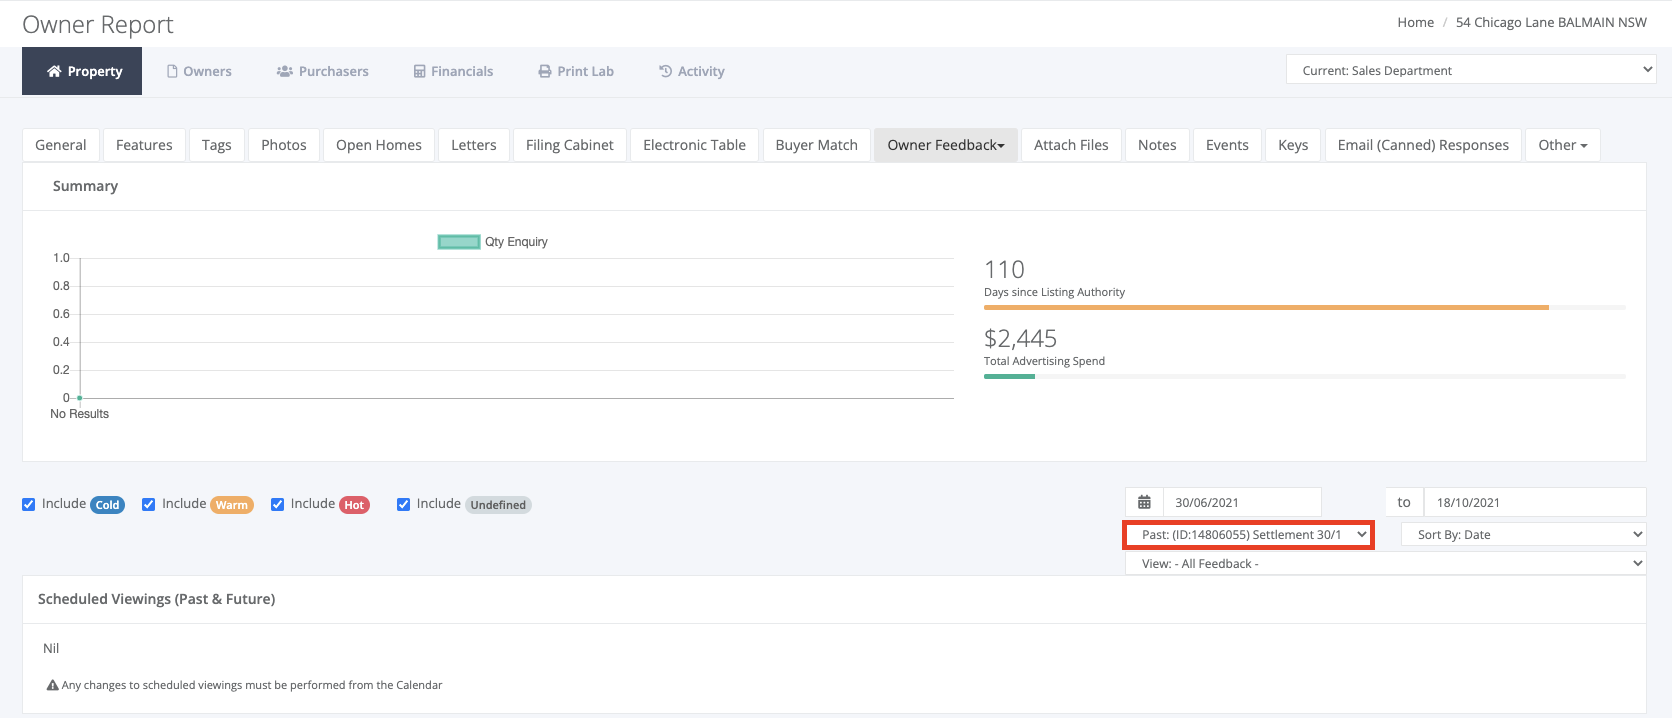Open the Keys tab

pyautogui.click(x=1293, y=145)
